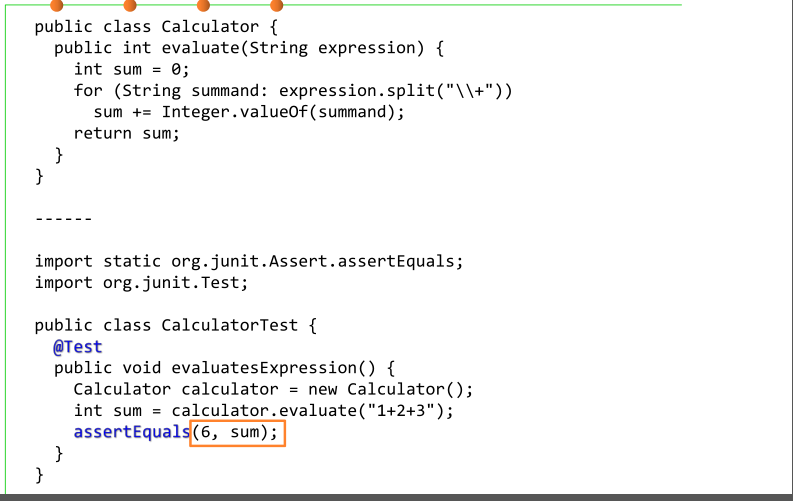The image size is (793, 501).
Task: Click the orange highlighted (6, sum); box
Action: (x=238, y=433)
